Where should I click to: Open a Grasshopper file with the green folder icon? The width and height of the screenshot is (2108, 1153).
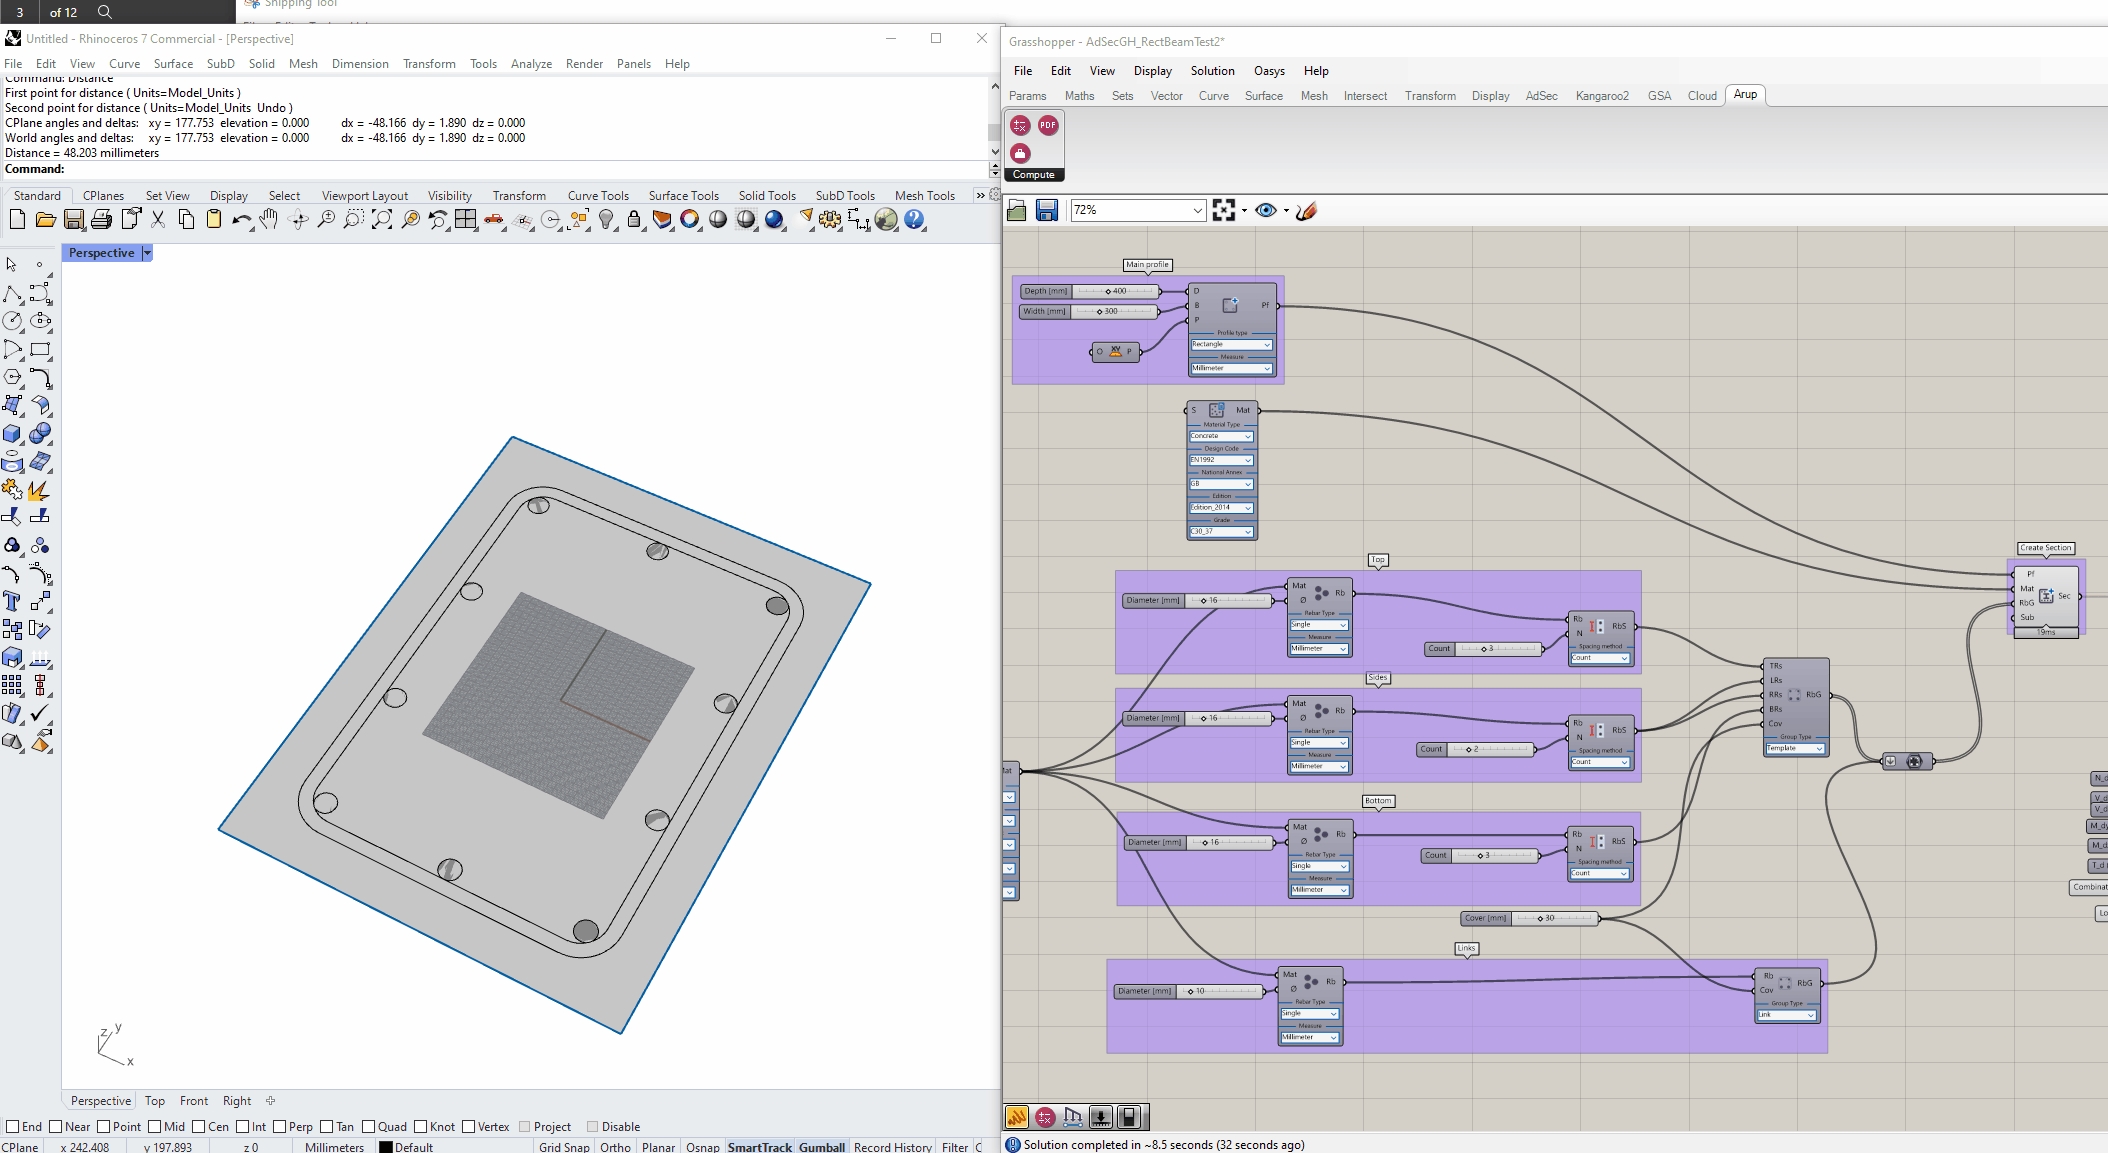point(1017,210)
